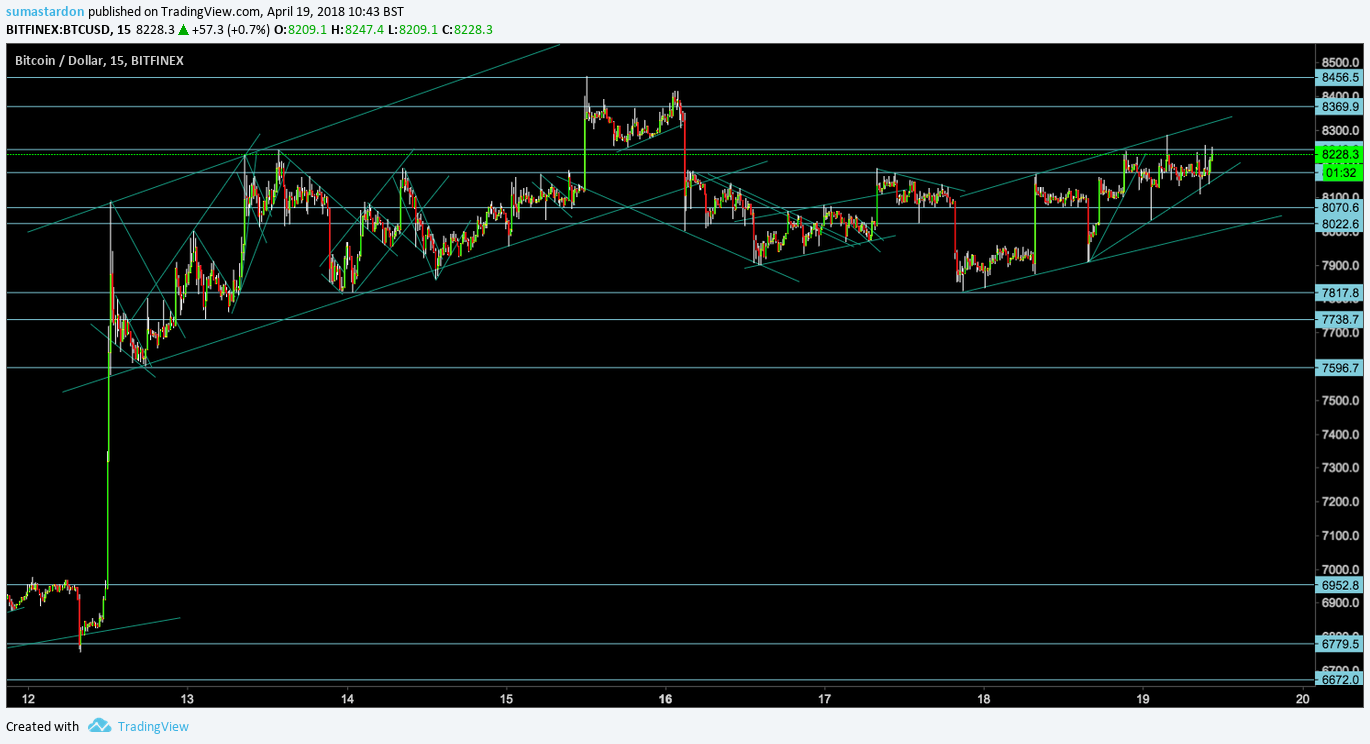Select the 7817.8 price level label
Screen dimensions: 1370x744
(1340, 293)
